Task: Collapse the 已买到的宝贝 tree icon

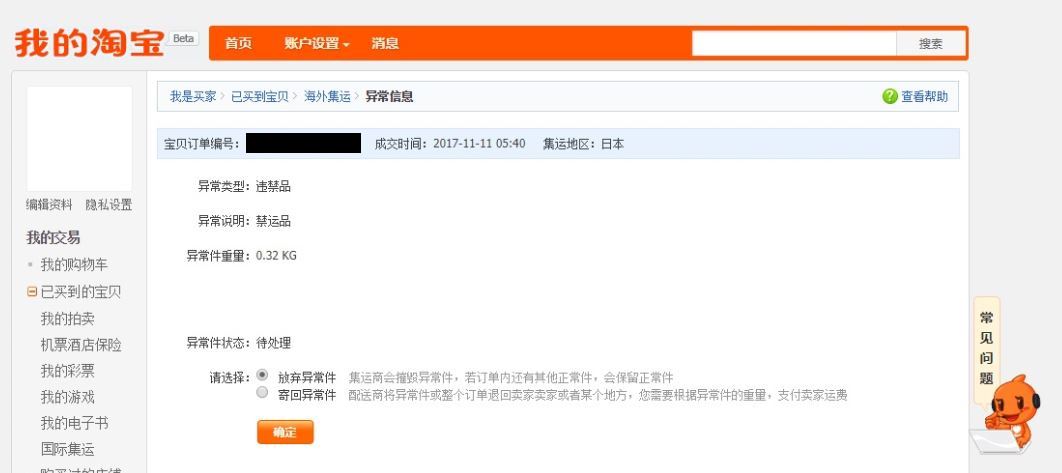Action: (32, 292)
